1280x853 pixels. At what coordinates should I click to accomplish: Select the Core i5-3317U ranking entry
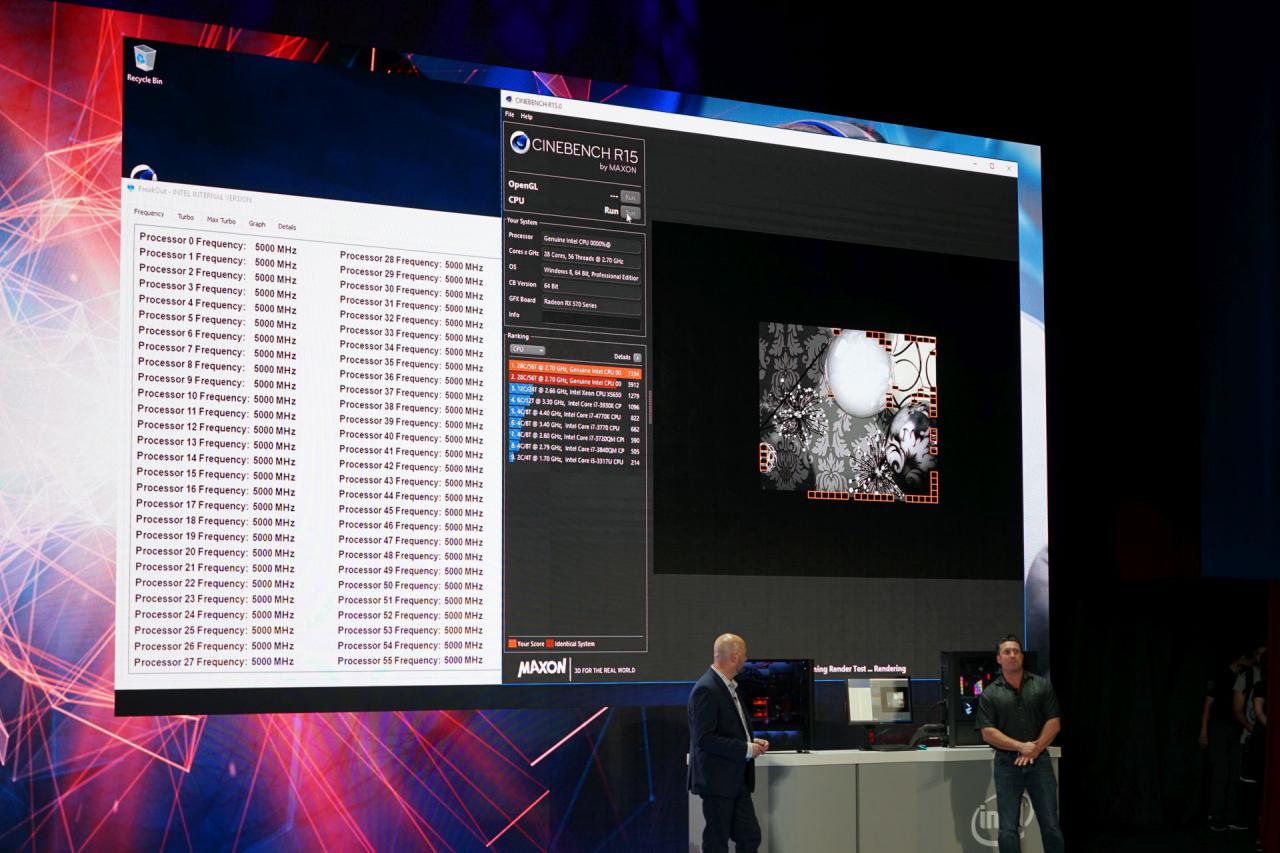pos(575,462)
